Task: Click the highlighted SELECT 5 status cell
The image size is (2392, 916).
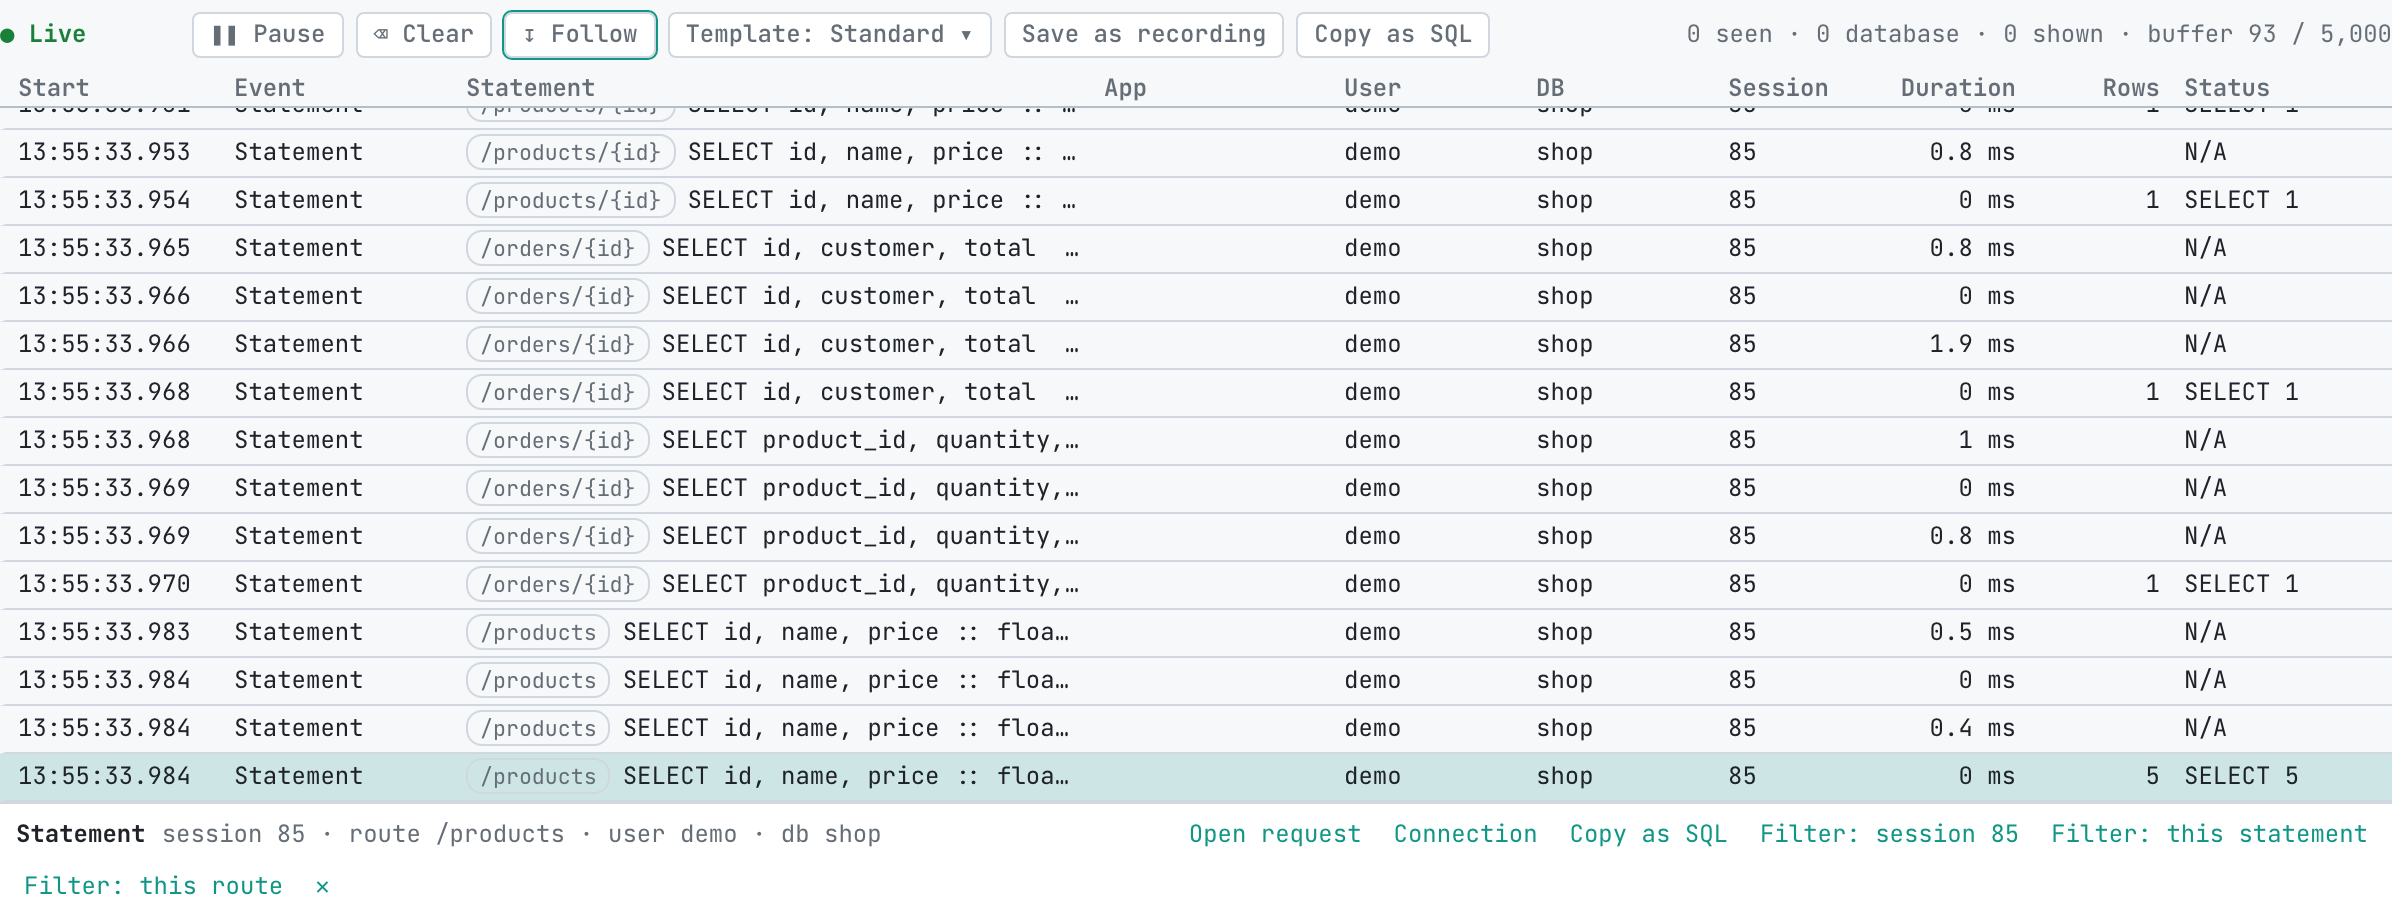Action: (x=2241, y=777)
